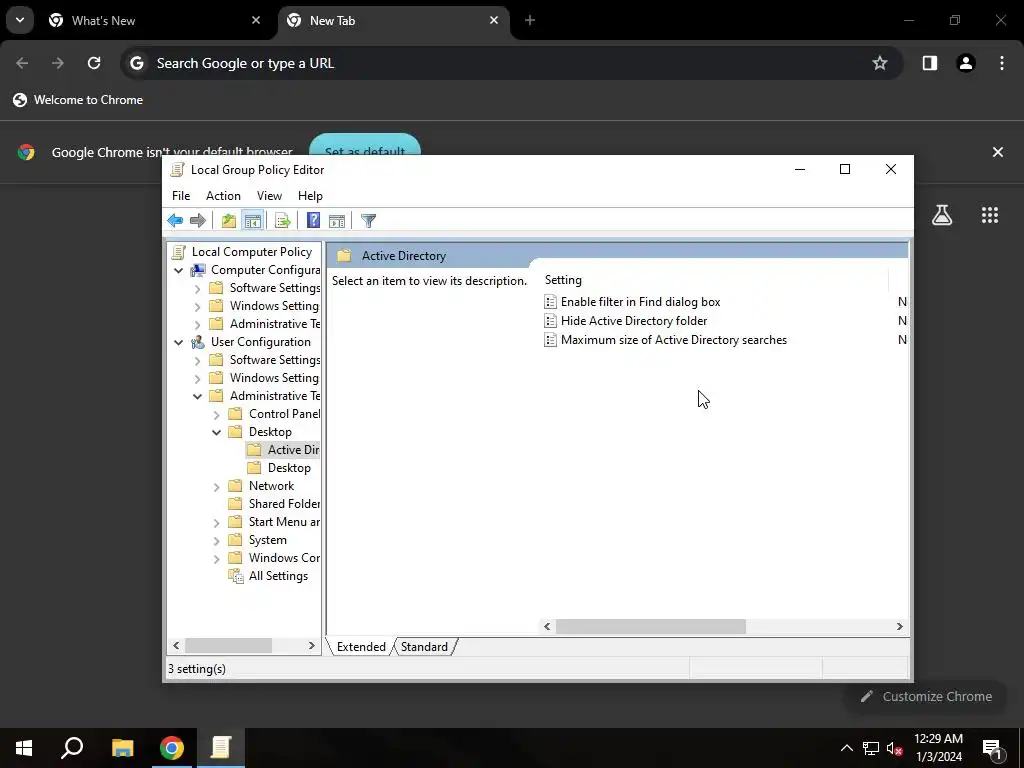Viewport: 1024px width, 768px height.
Task: Click the Chrome taskbar icon
Action: coord(172,748)
